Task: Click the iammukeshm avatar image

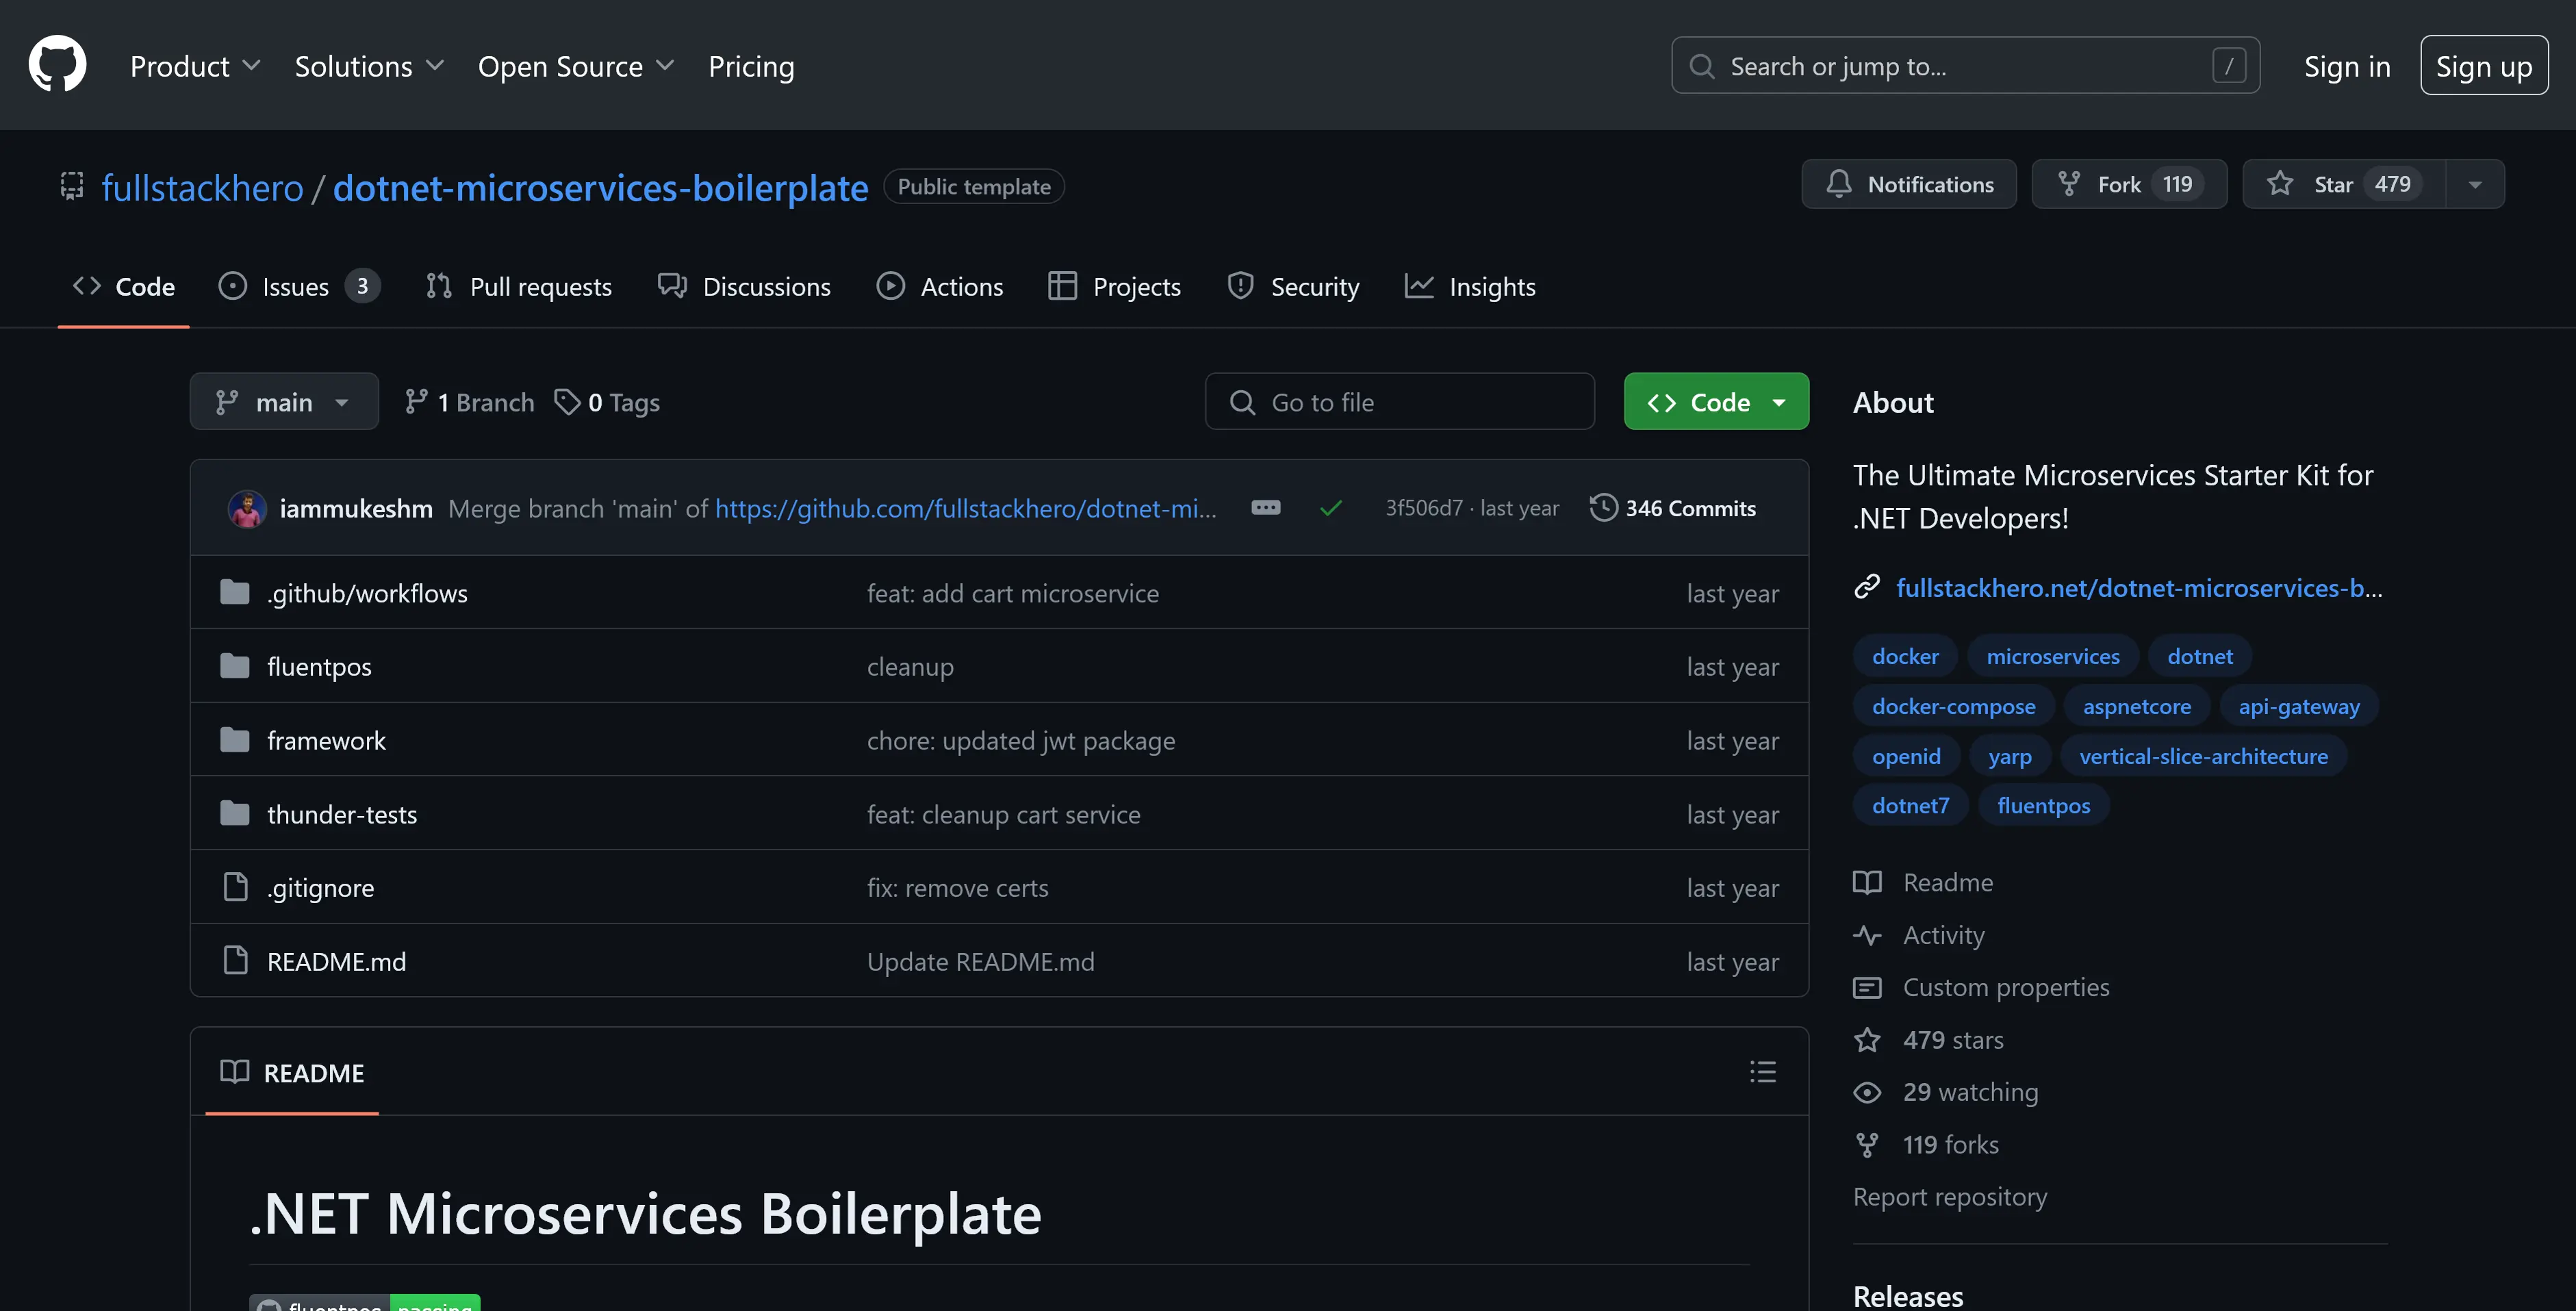Action: pyautogui.click(x=246, y=508)
